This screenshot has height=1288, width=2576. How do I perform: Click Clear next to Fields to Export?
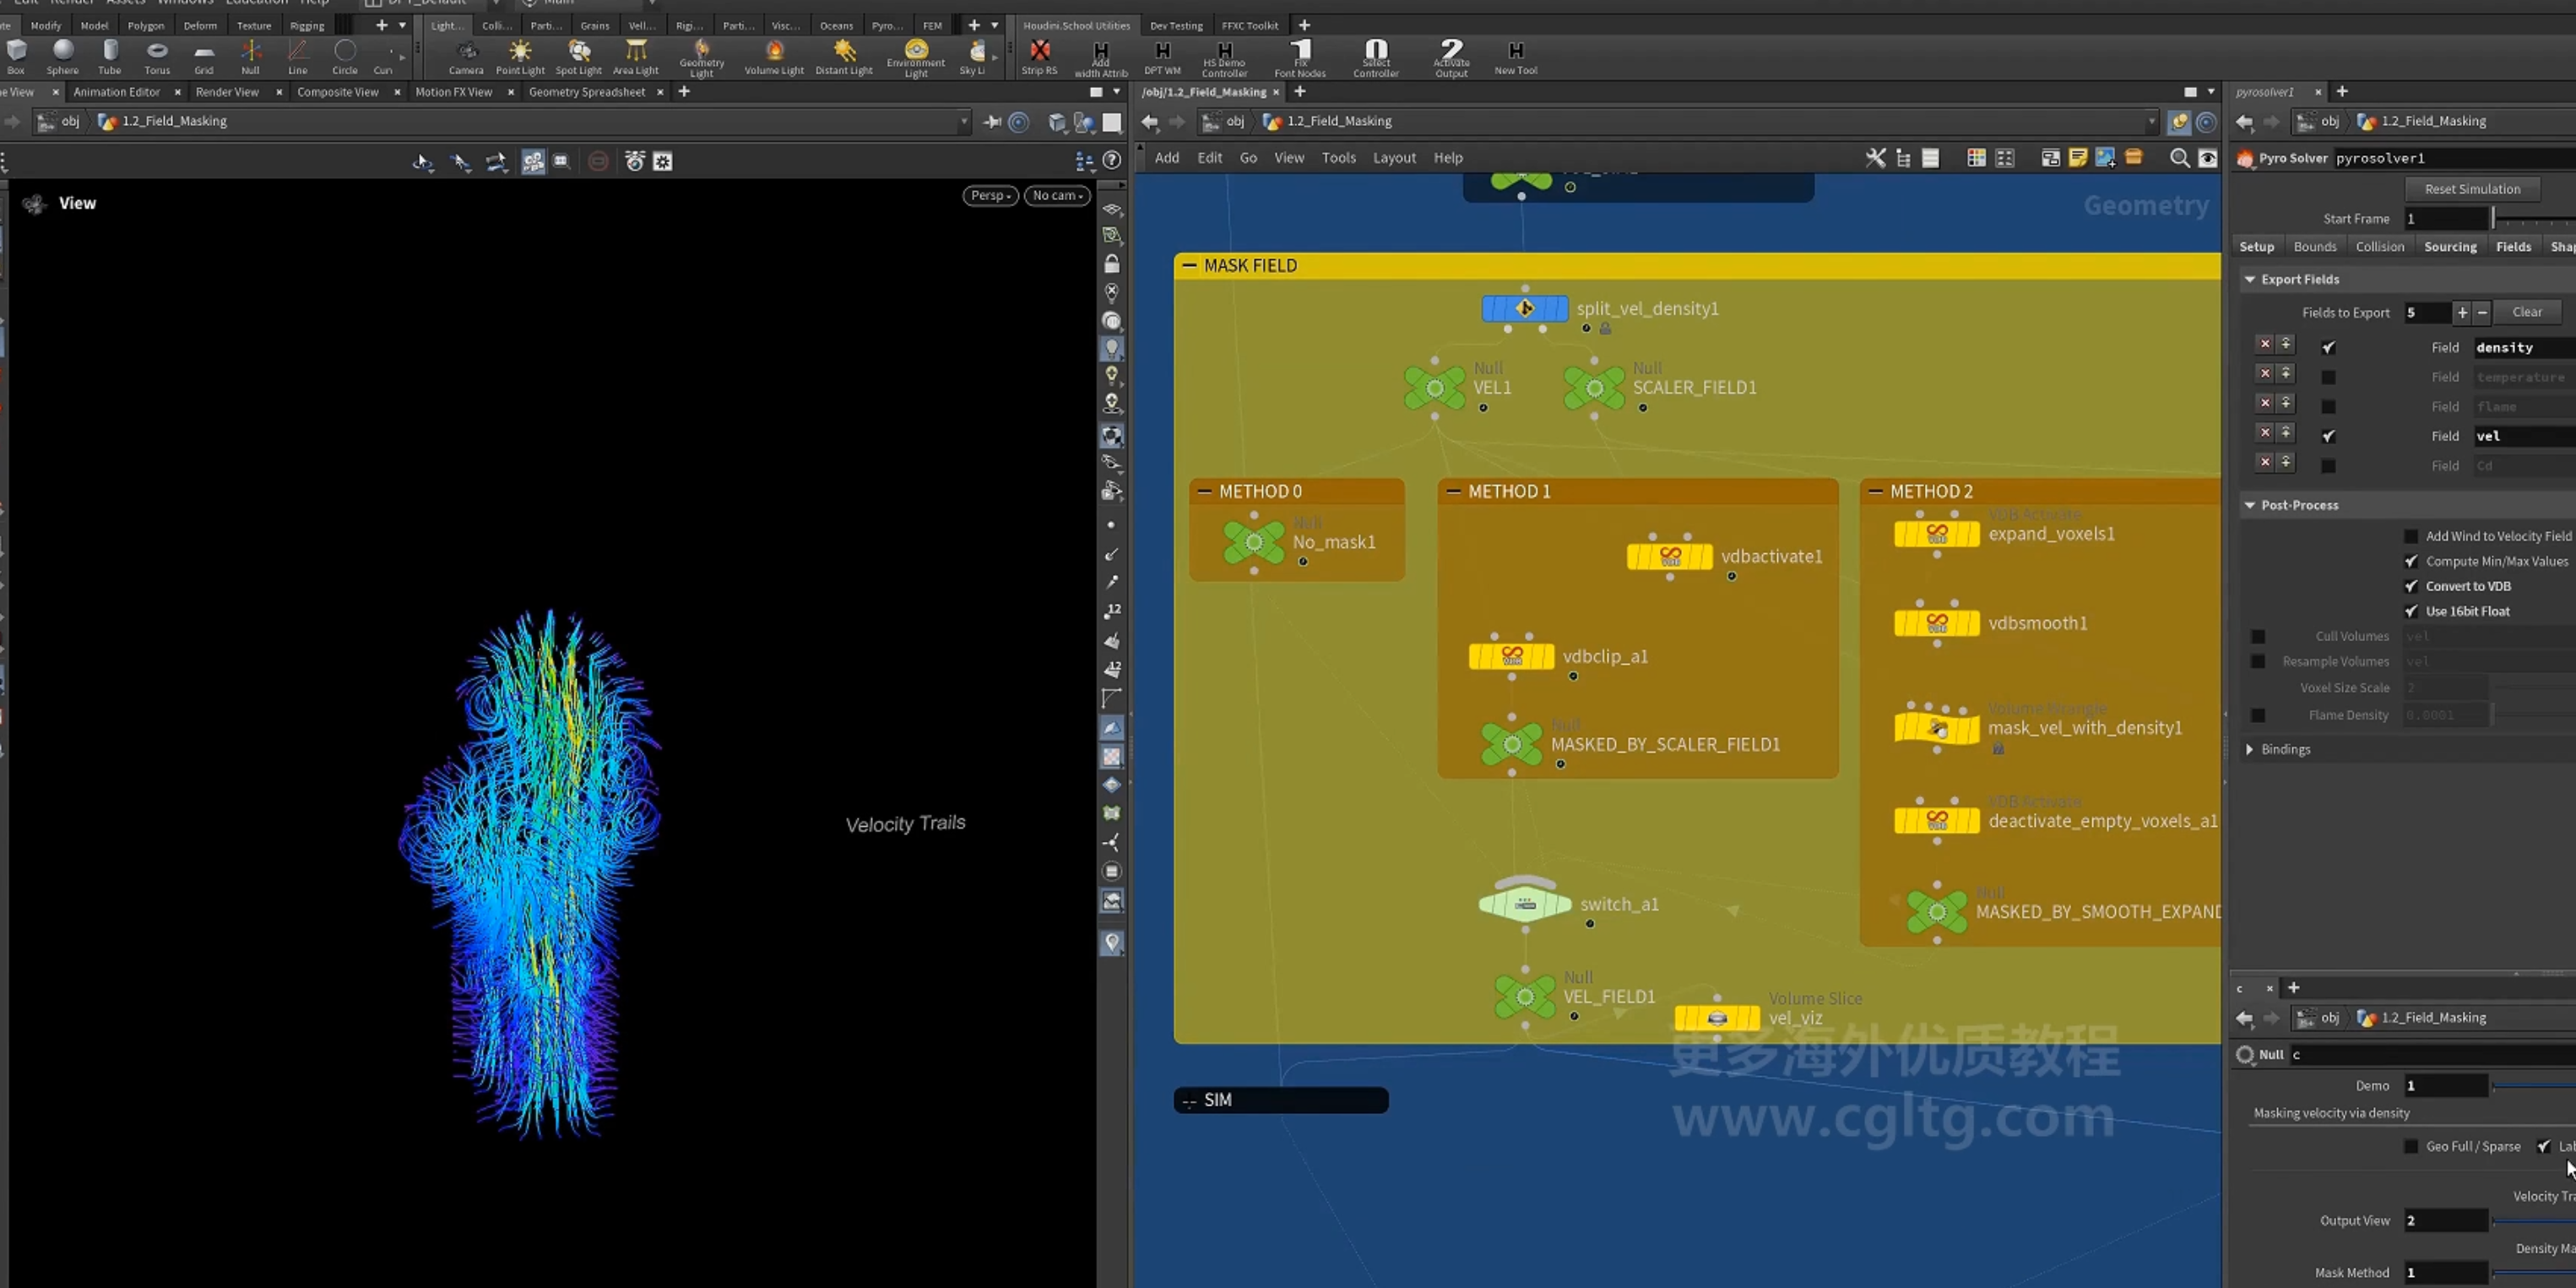point(2527,312)
